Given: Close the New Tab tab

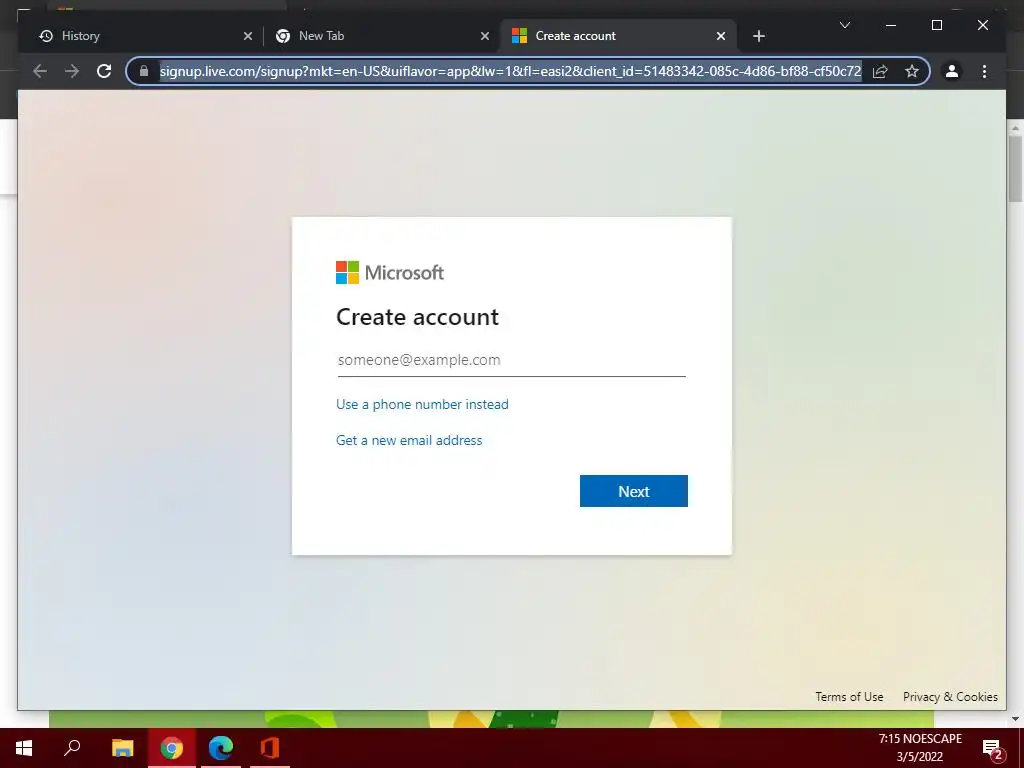Looking at the screenshot, I should (x=485, y=36).
